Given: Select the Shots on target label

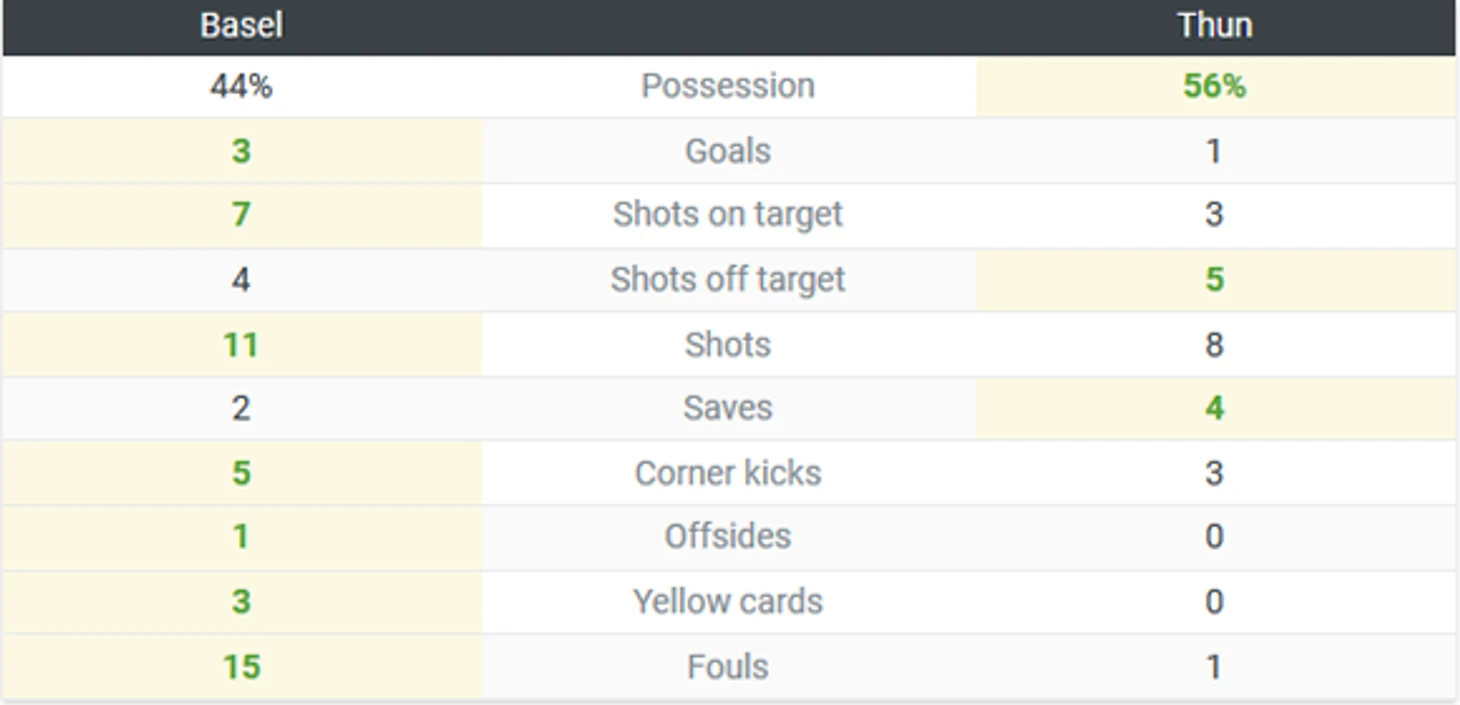Looking at the screenshot, I should 728,214.
